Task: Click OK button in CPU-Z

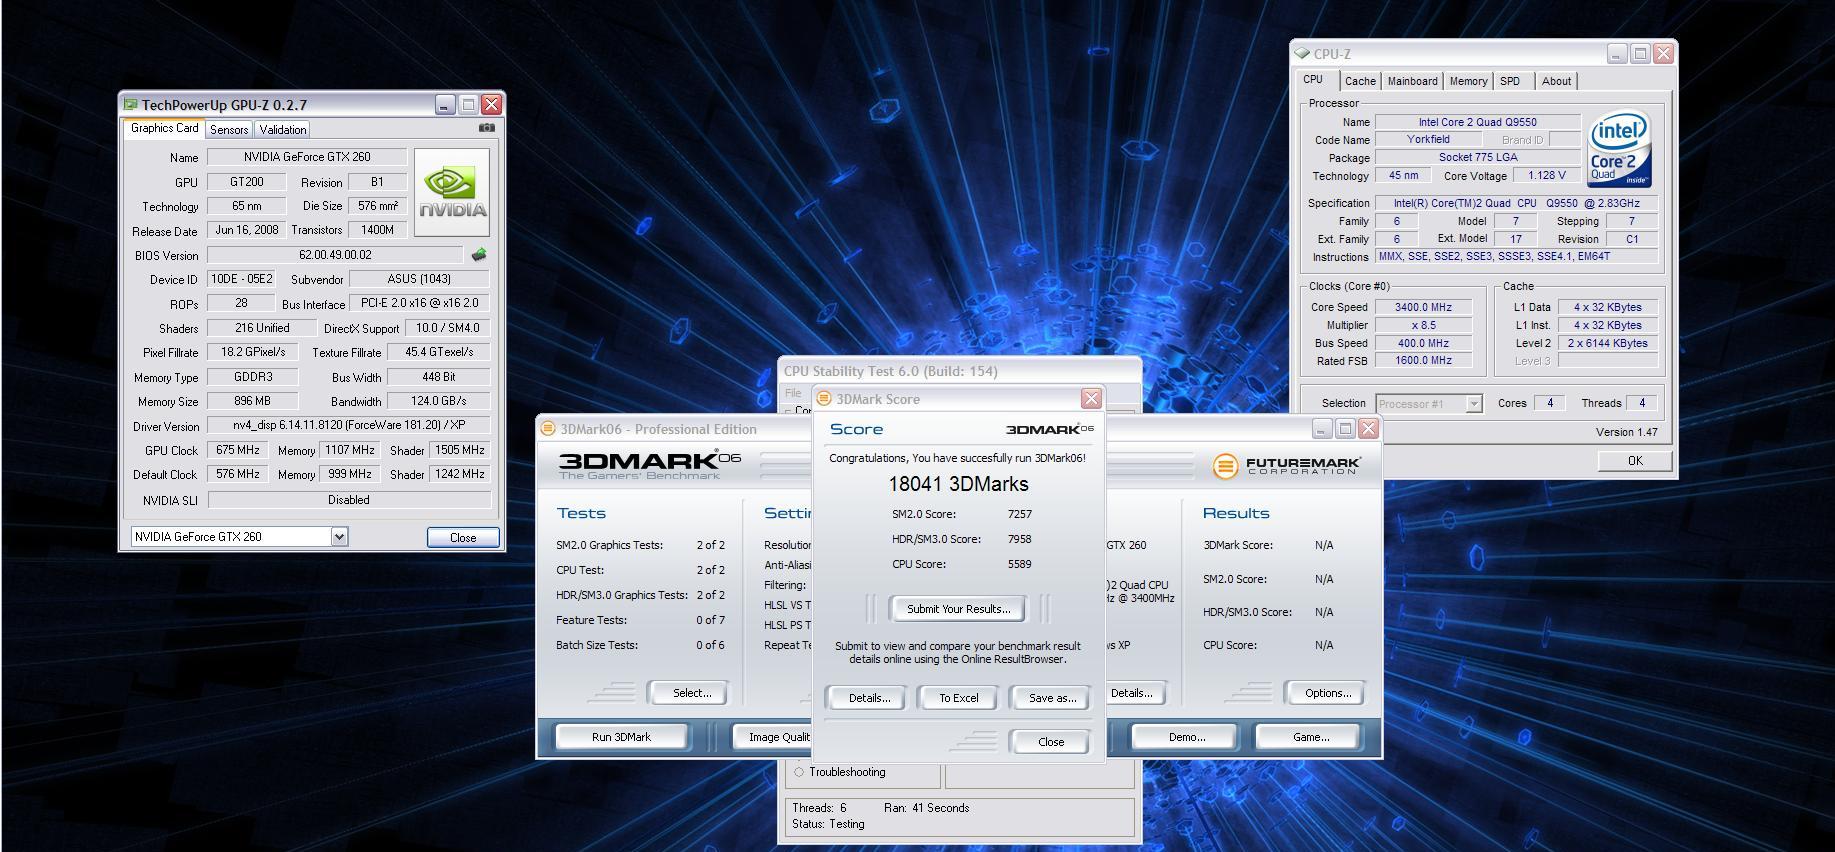Action: coord(1635,461)
